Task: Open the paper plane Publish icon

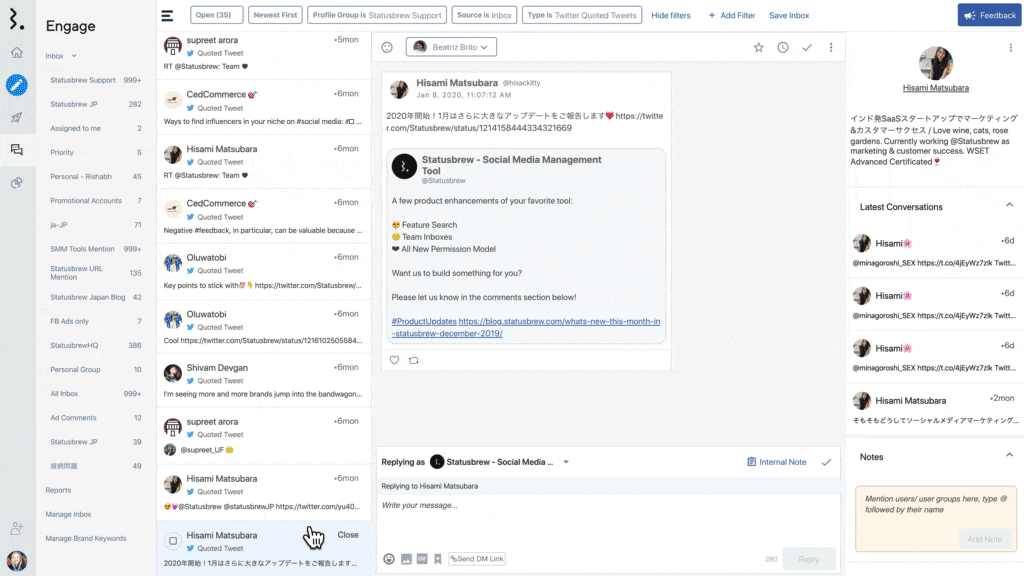Action: click(x=16, y=118)
